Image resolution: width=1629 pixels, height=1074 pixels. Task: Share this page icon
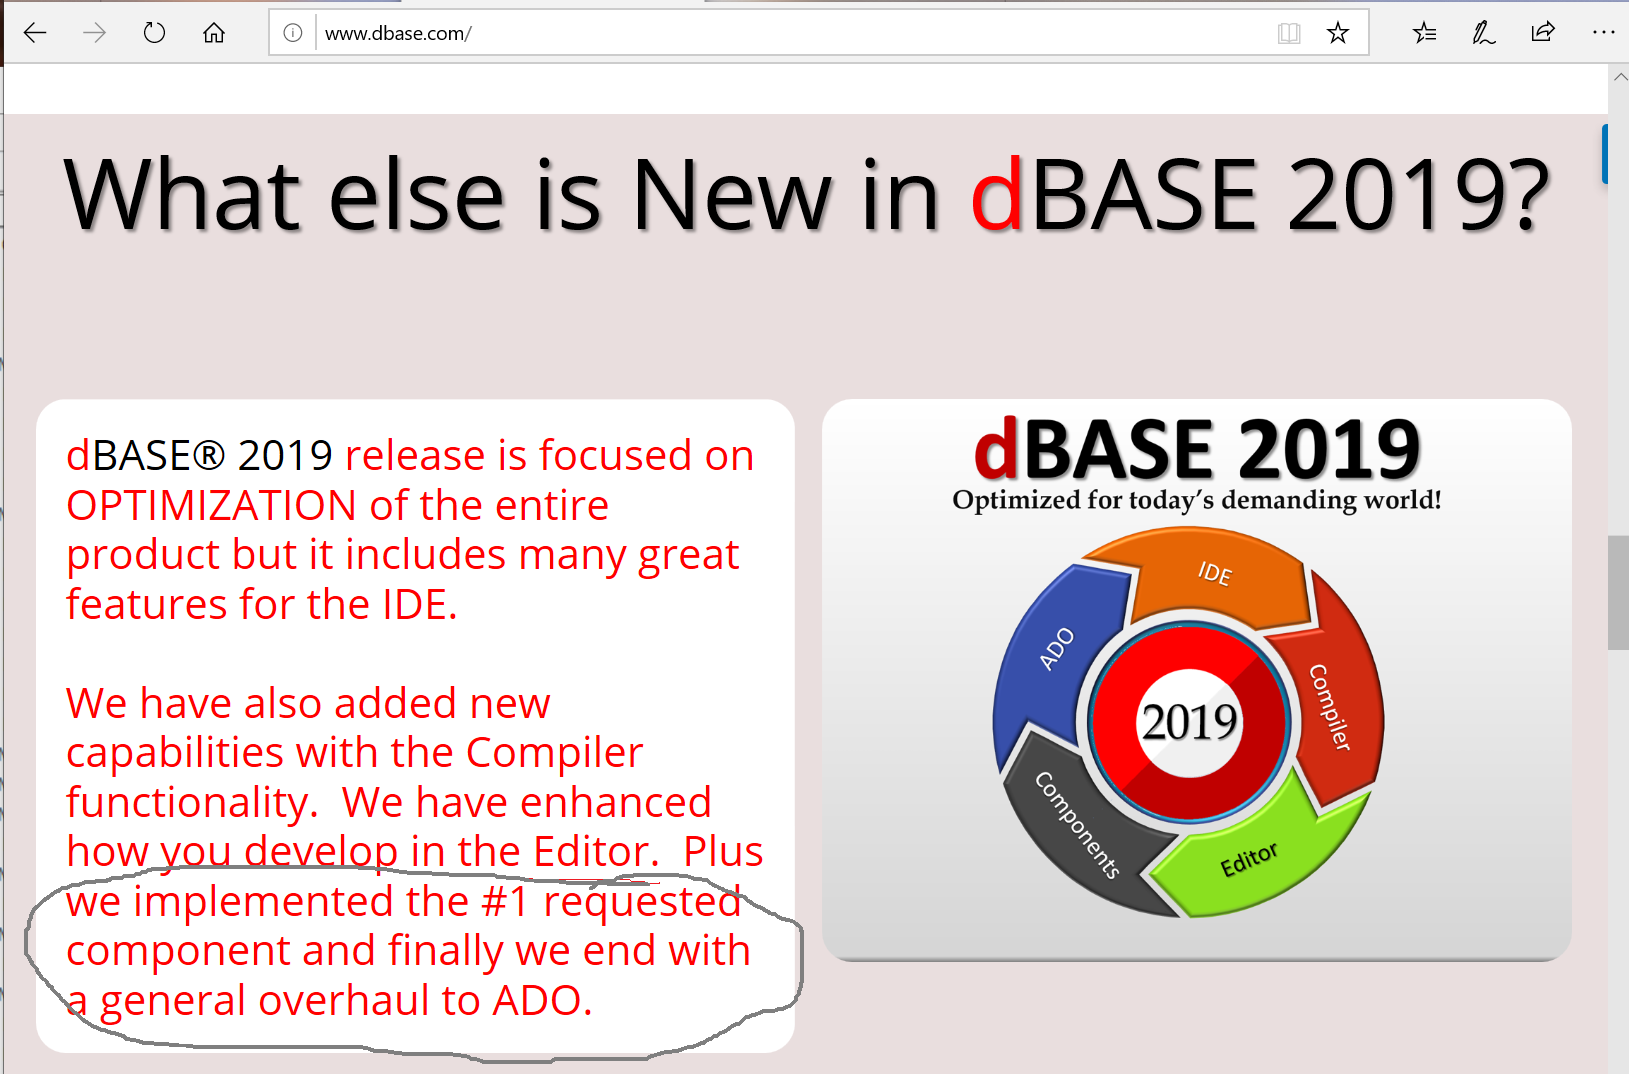[1543, 32]
